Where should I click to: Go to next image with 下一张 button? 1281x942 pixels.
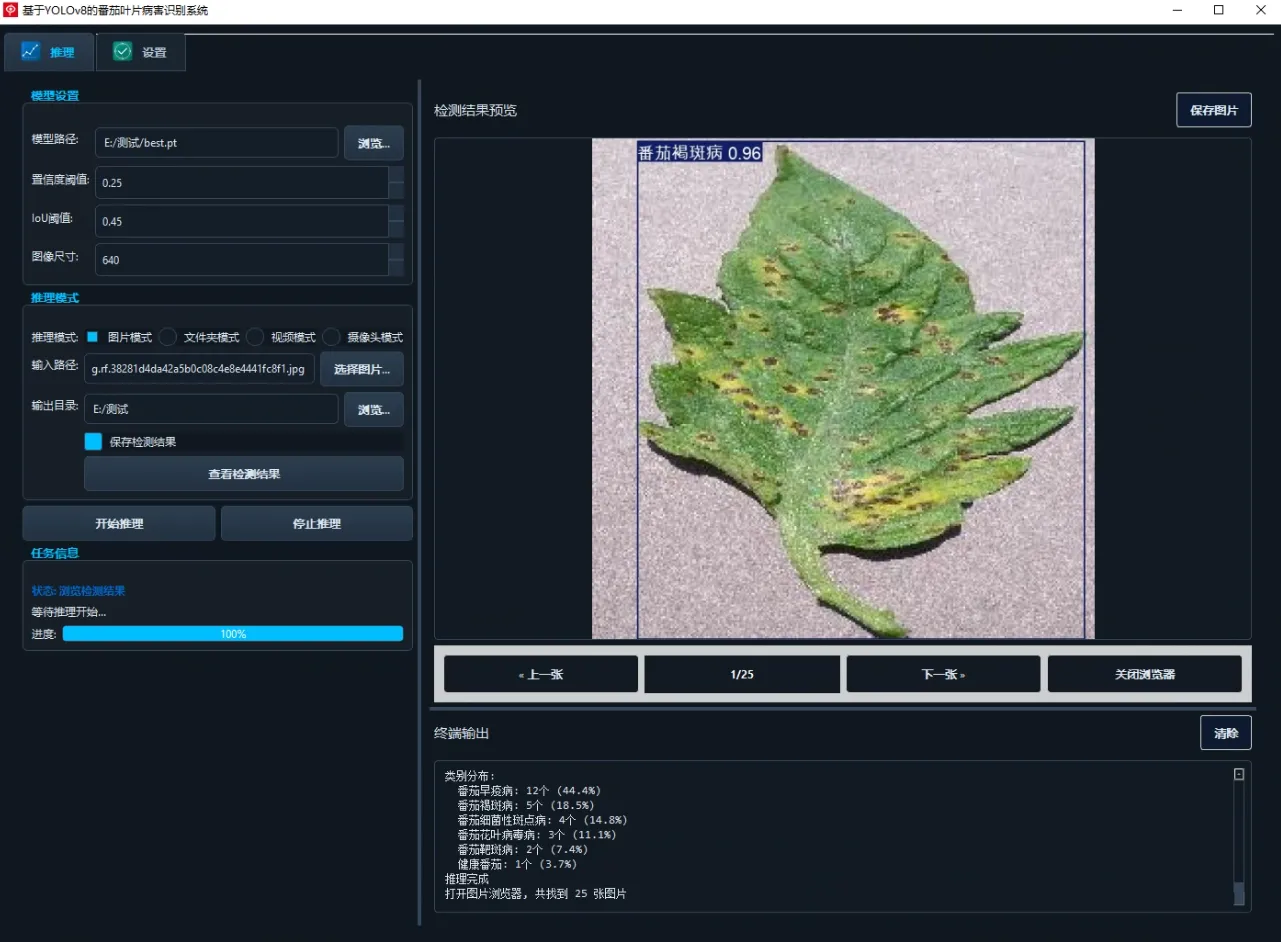click(942, 673)
